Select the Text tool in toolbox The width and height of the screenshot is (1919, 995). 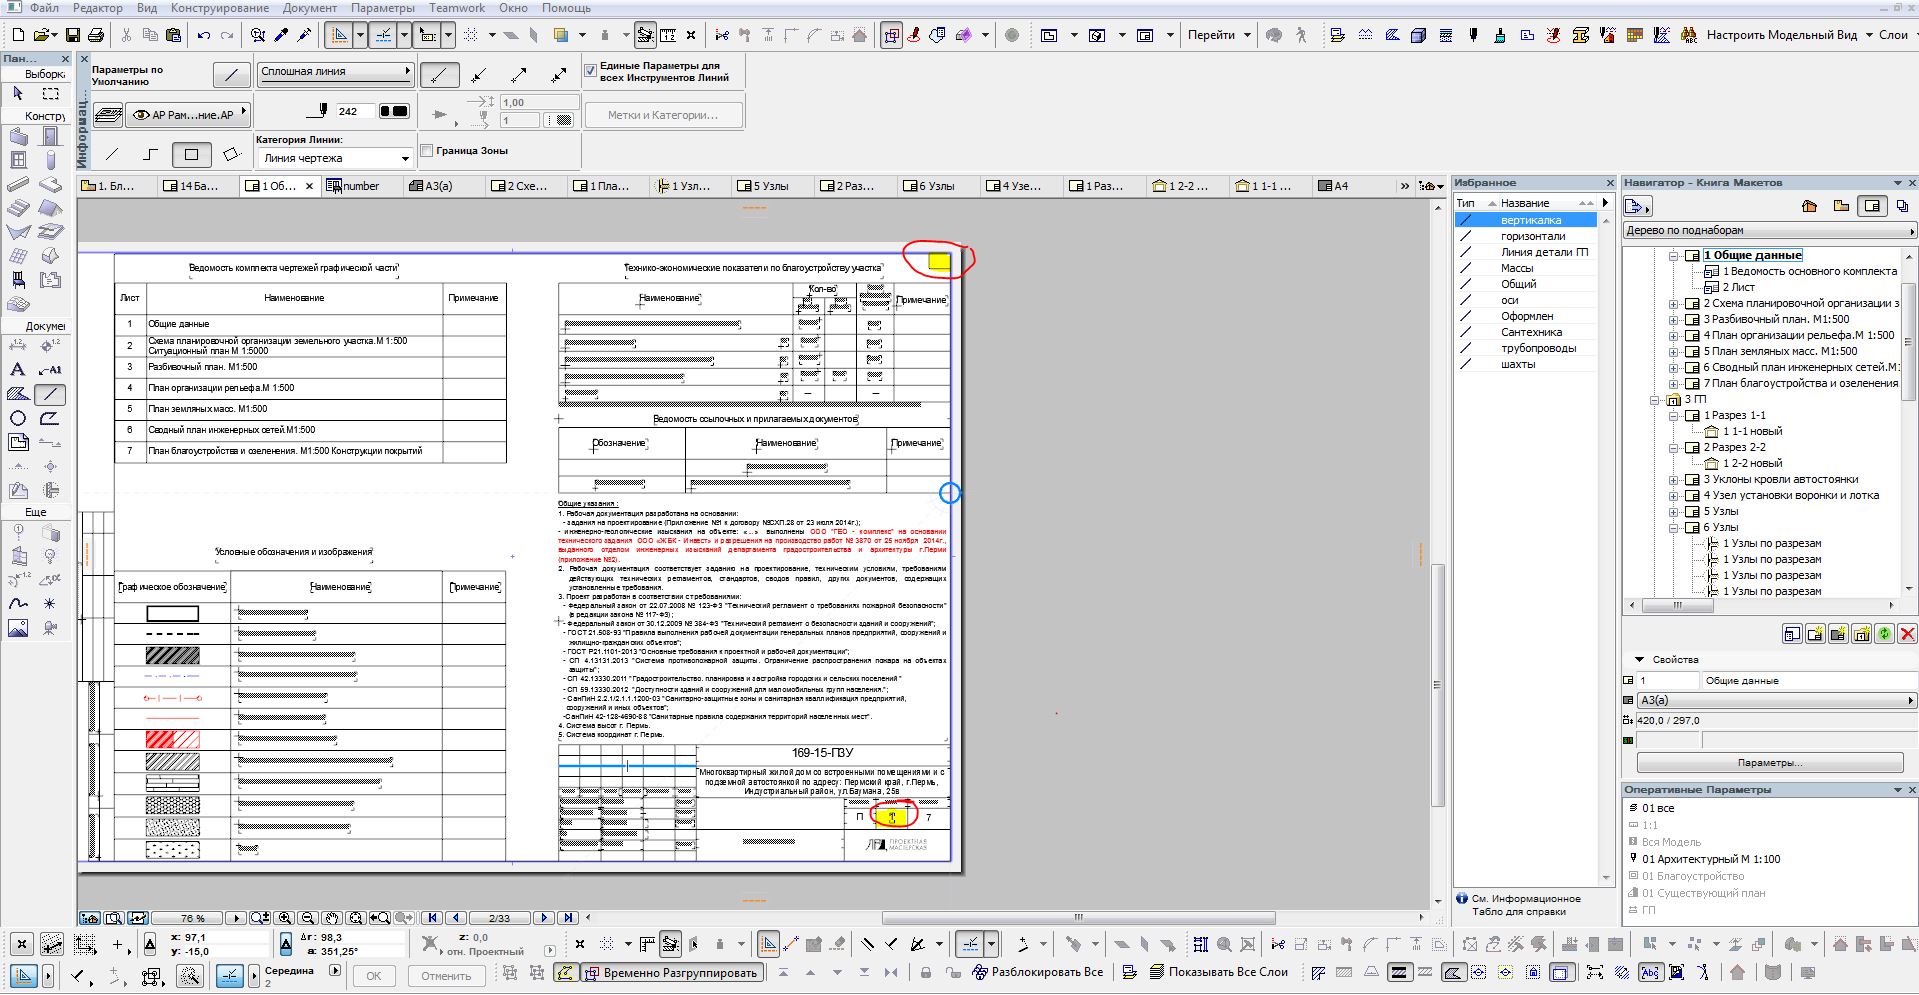(x=18, y=370)
